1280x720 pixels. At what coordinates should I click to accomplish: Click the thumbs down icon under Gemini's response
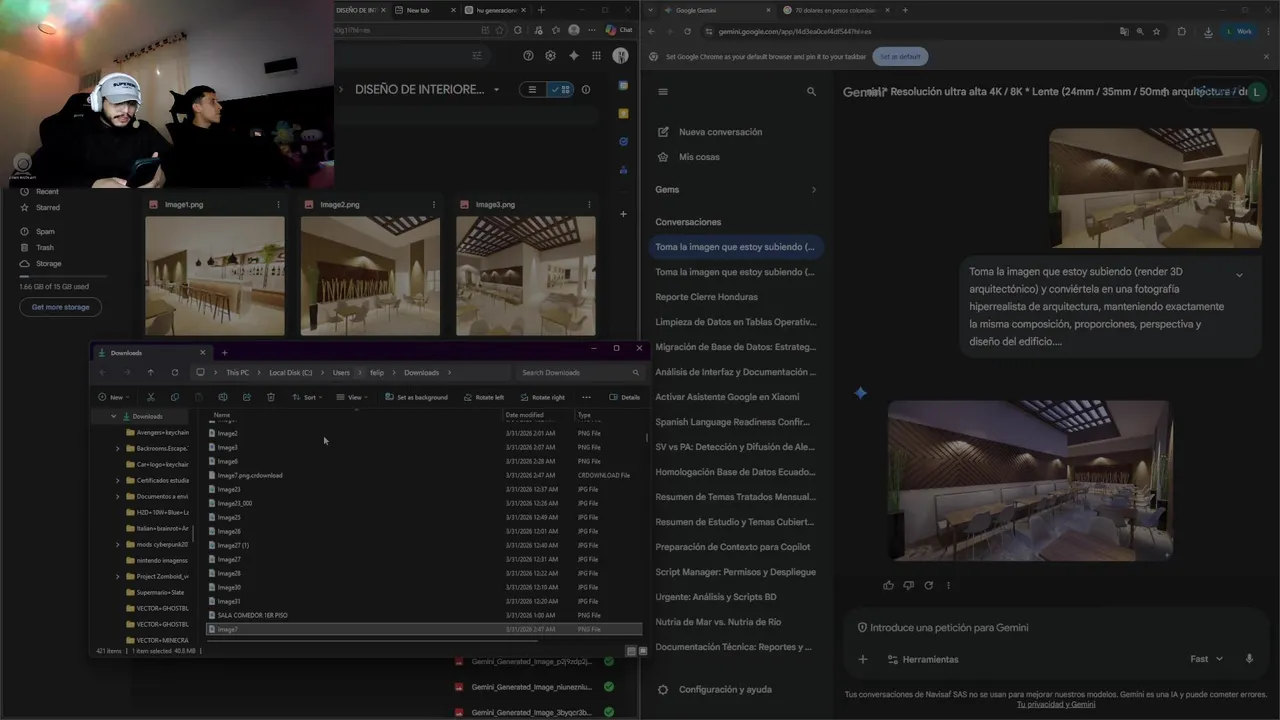[x=908, y=585]
